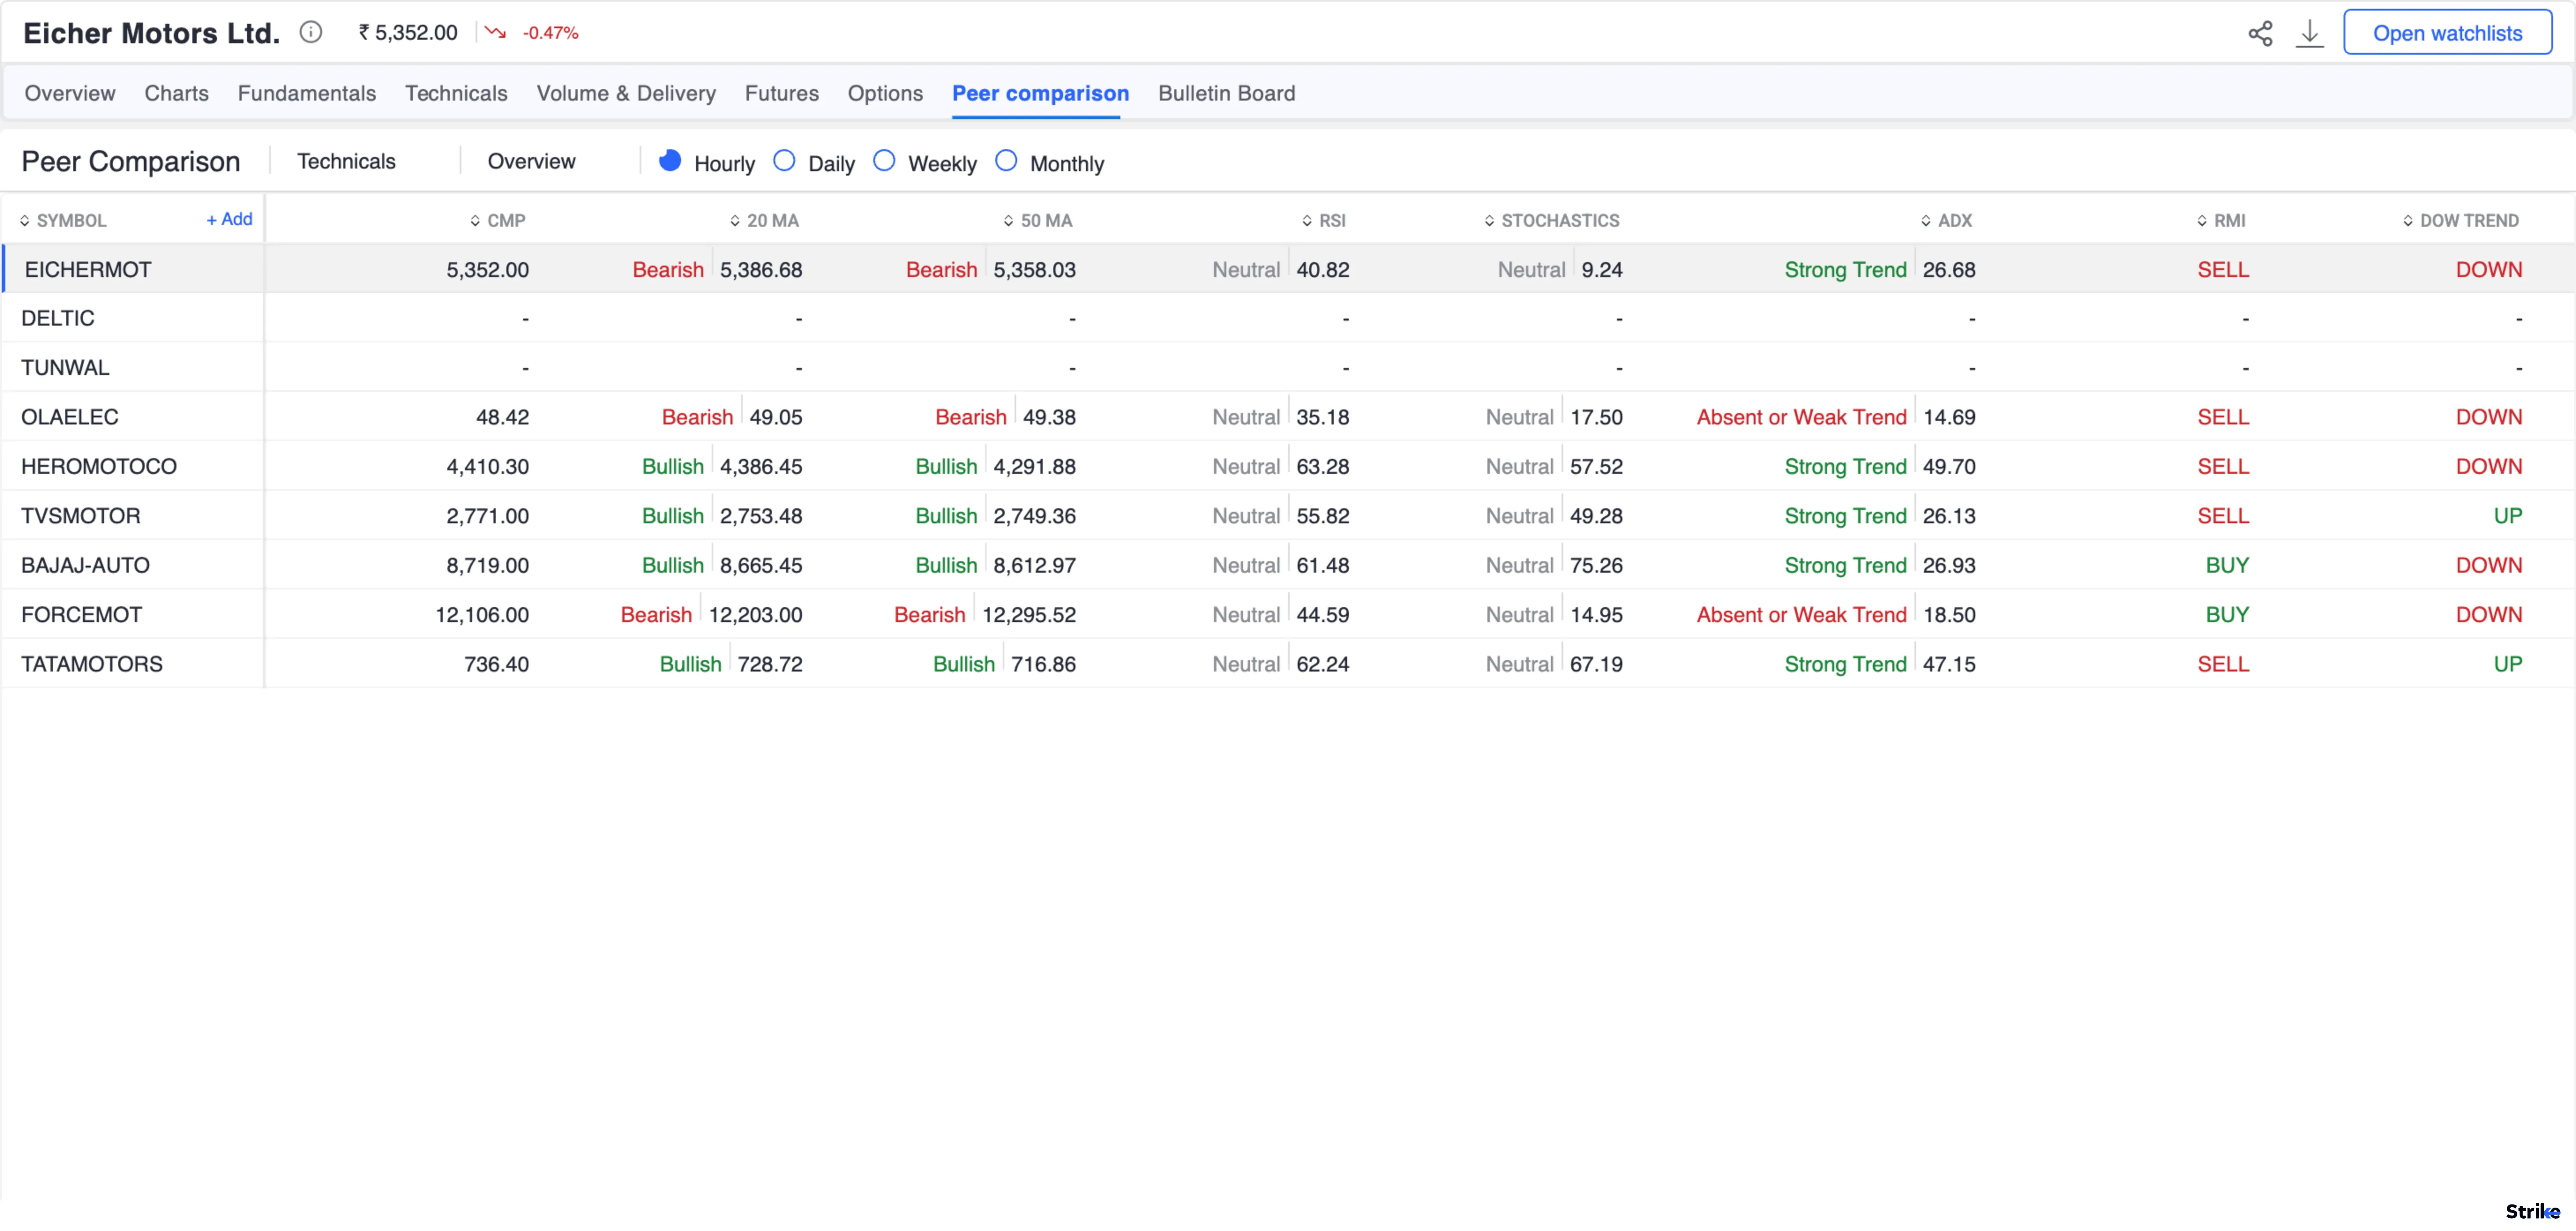The width and height of the screenshot is (2576, 1231).
Task: Switch to the Futures tab
Action: pyautogui.click(x=782, y=93)
